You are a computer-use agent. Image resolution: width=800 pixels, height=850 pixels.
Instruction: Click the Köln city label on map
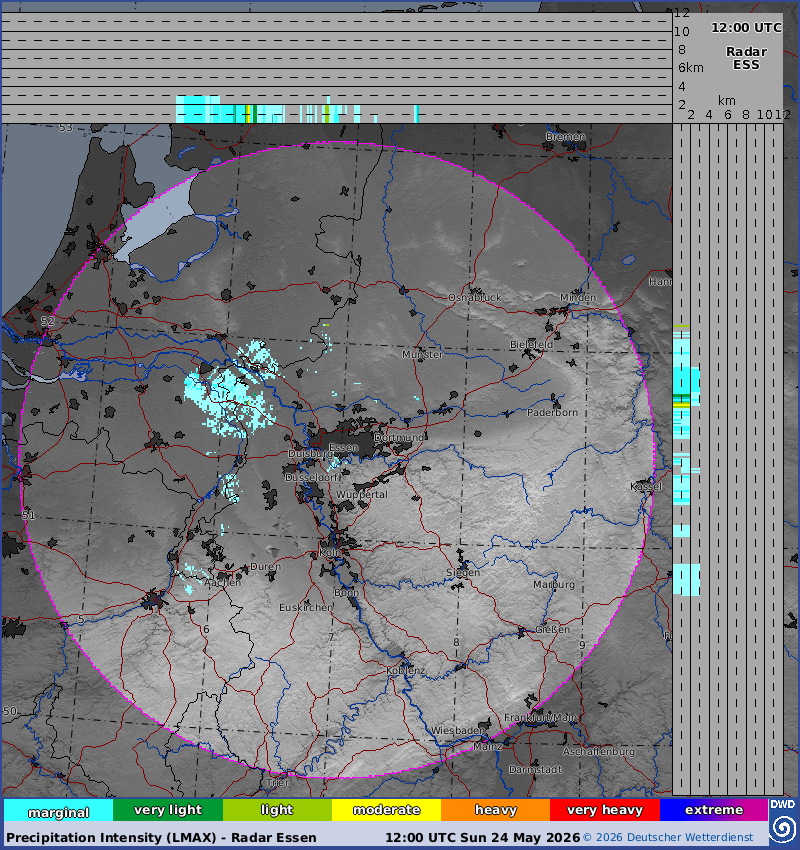(x=330, y=552)
